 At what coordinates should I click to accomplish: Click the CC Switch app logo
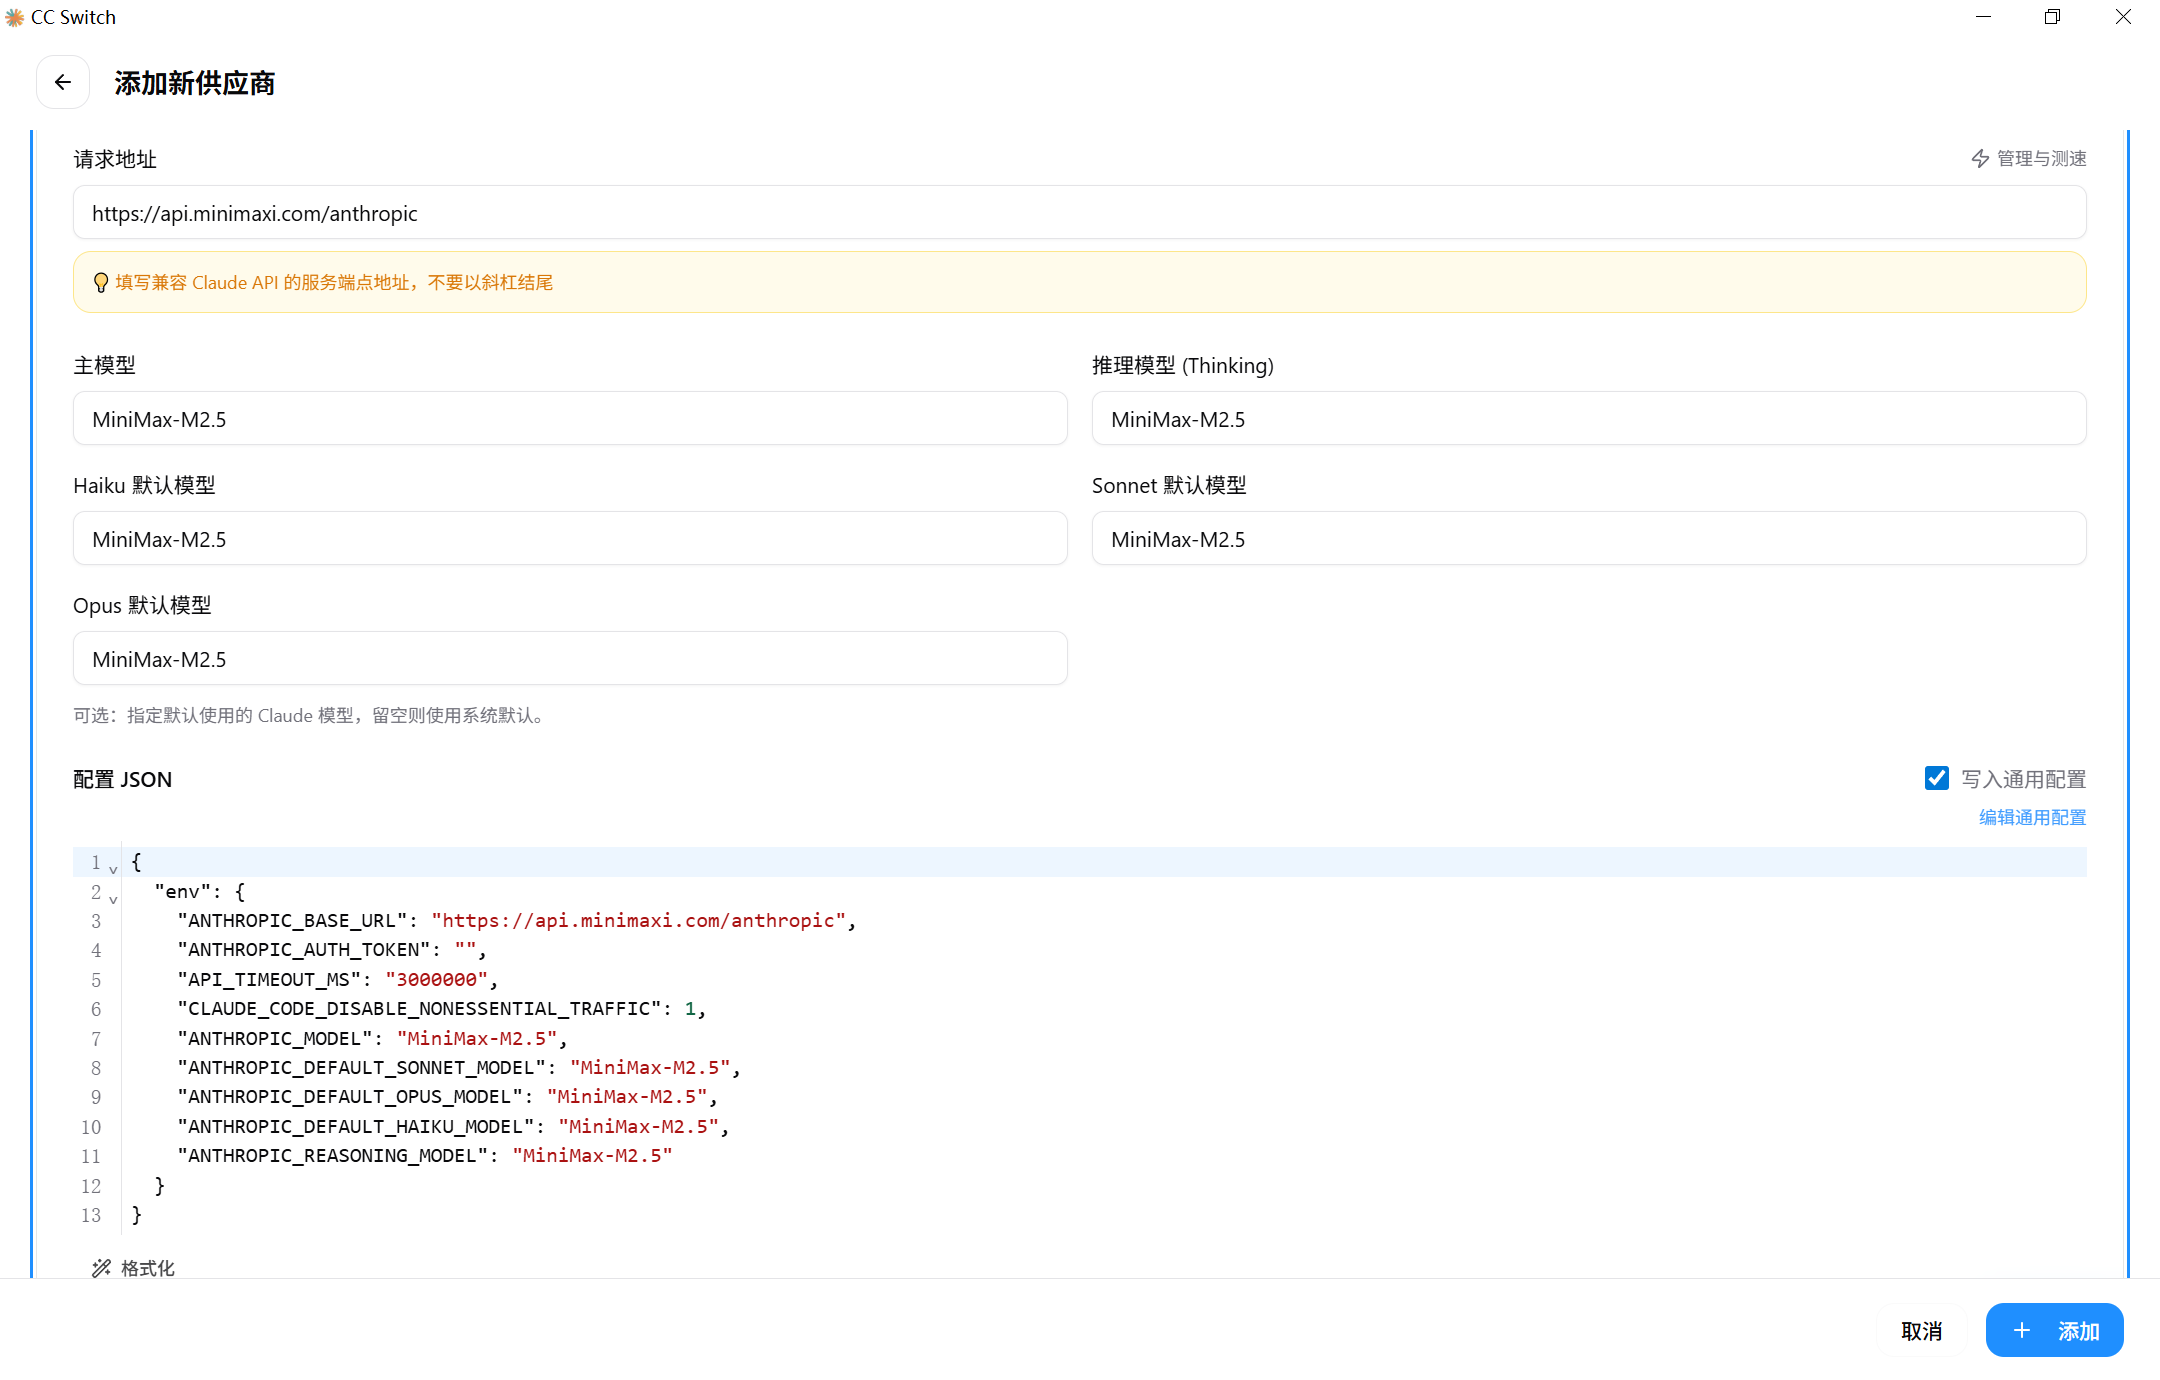(14, 17)
